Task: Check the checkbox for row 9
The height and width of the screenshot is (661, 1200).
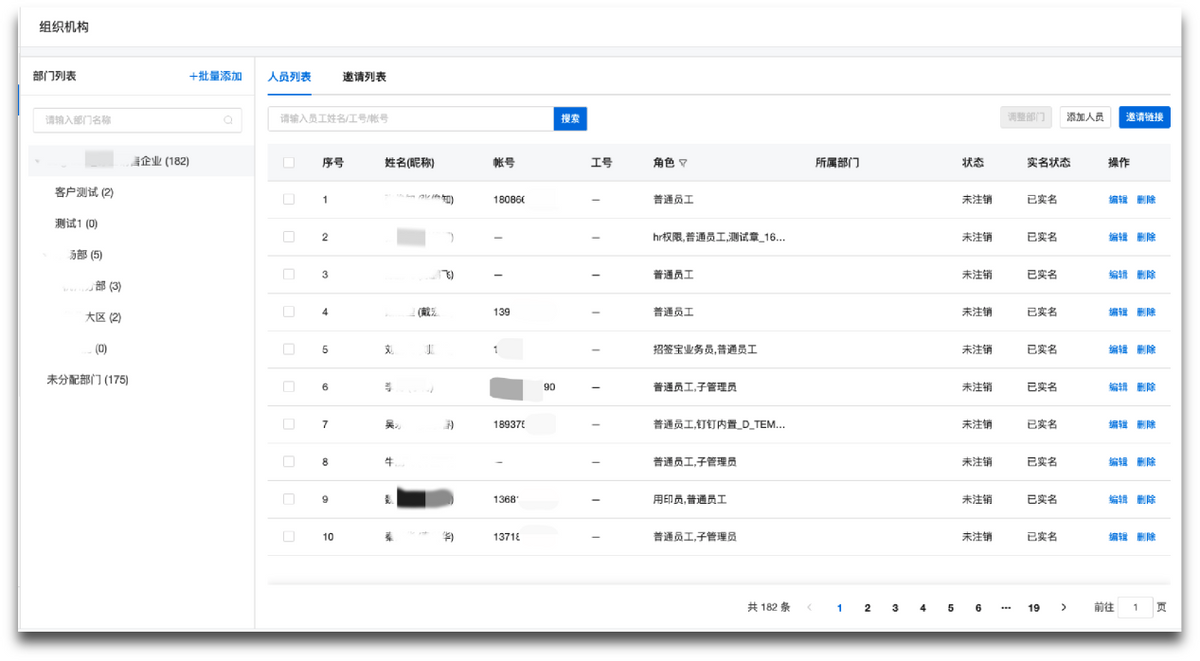Action: 289,499
